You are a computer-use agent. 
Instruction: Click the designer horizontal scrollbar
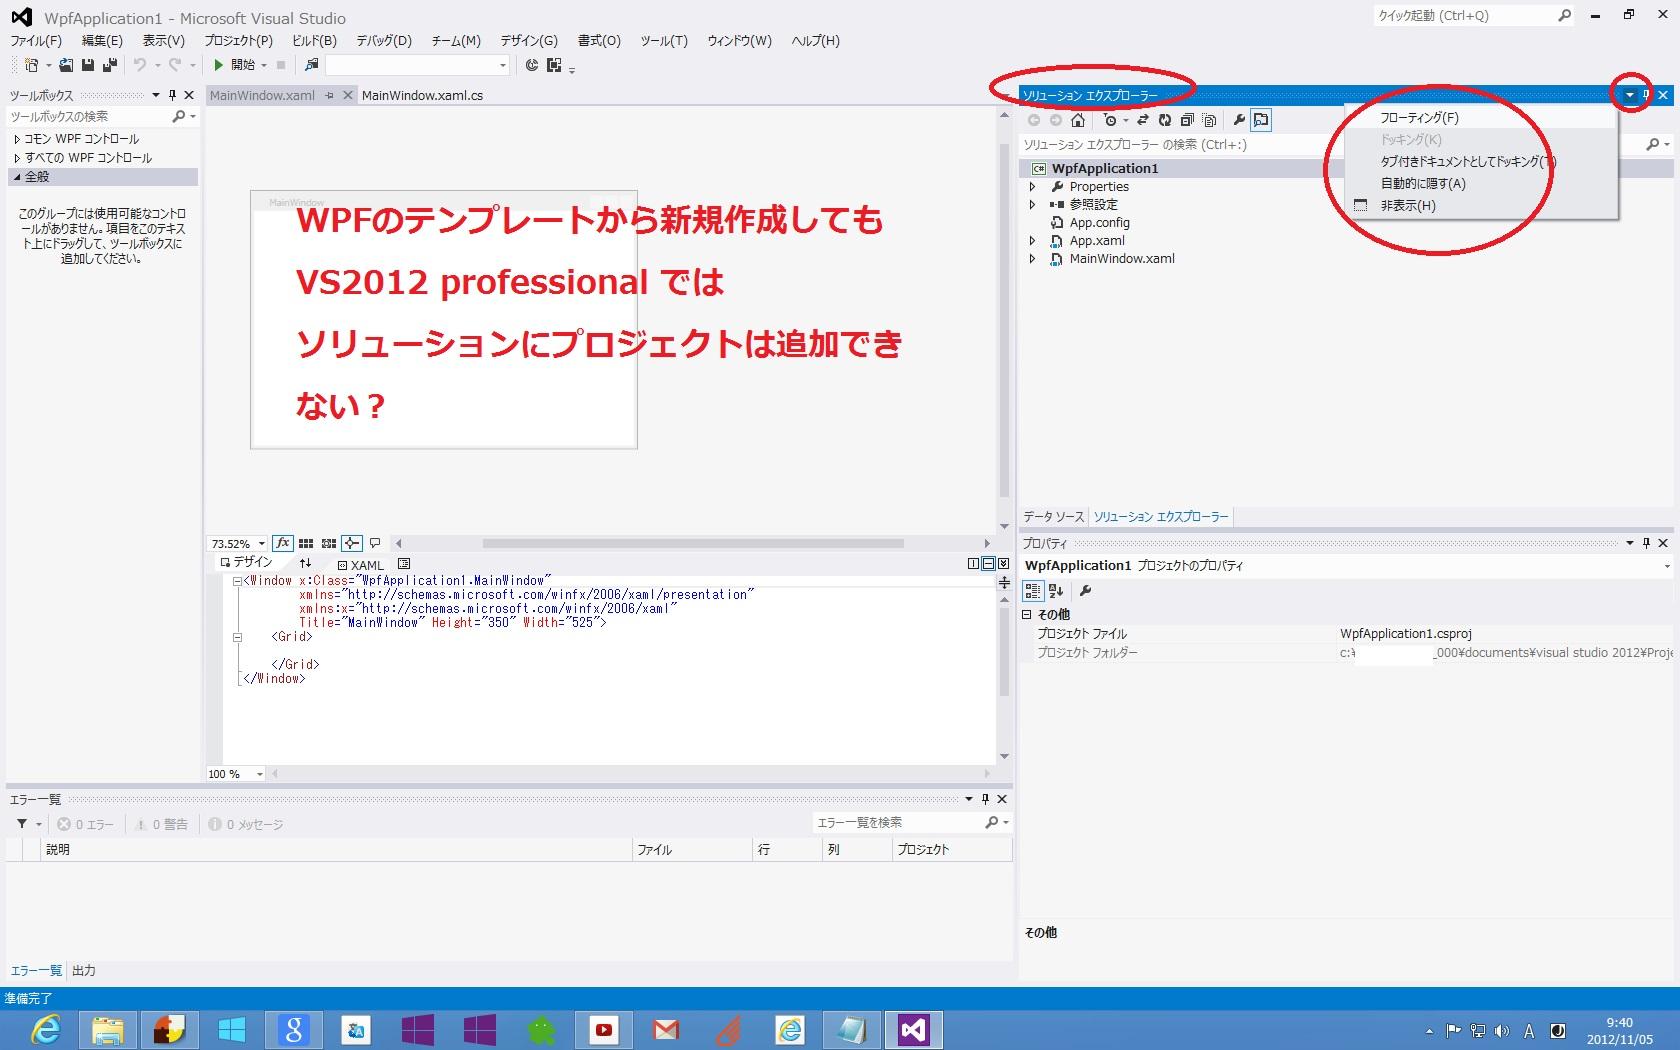tap(692, 544)
